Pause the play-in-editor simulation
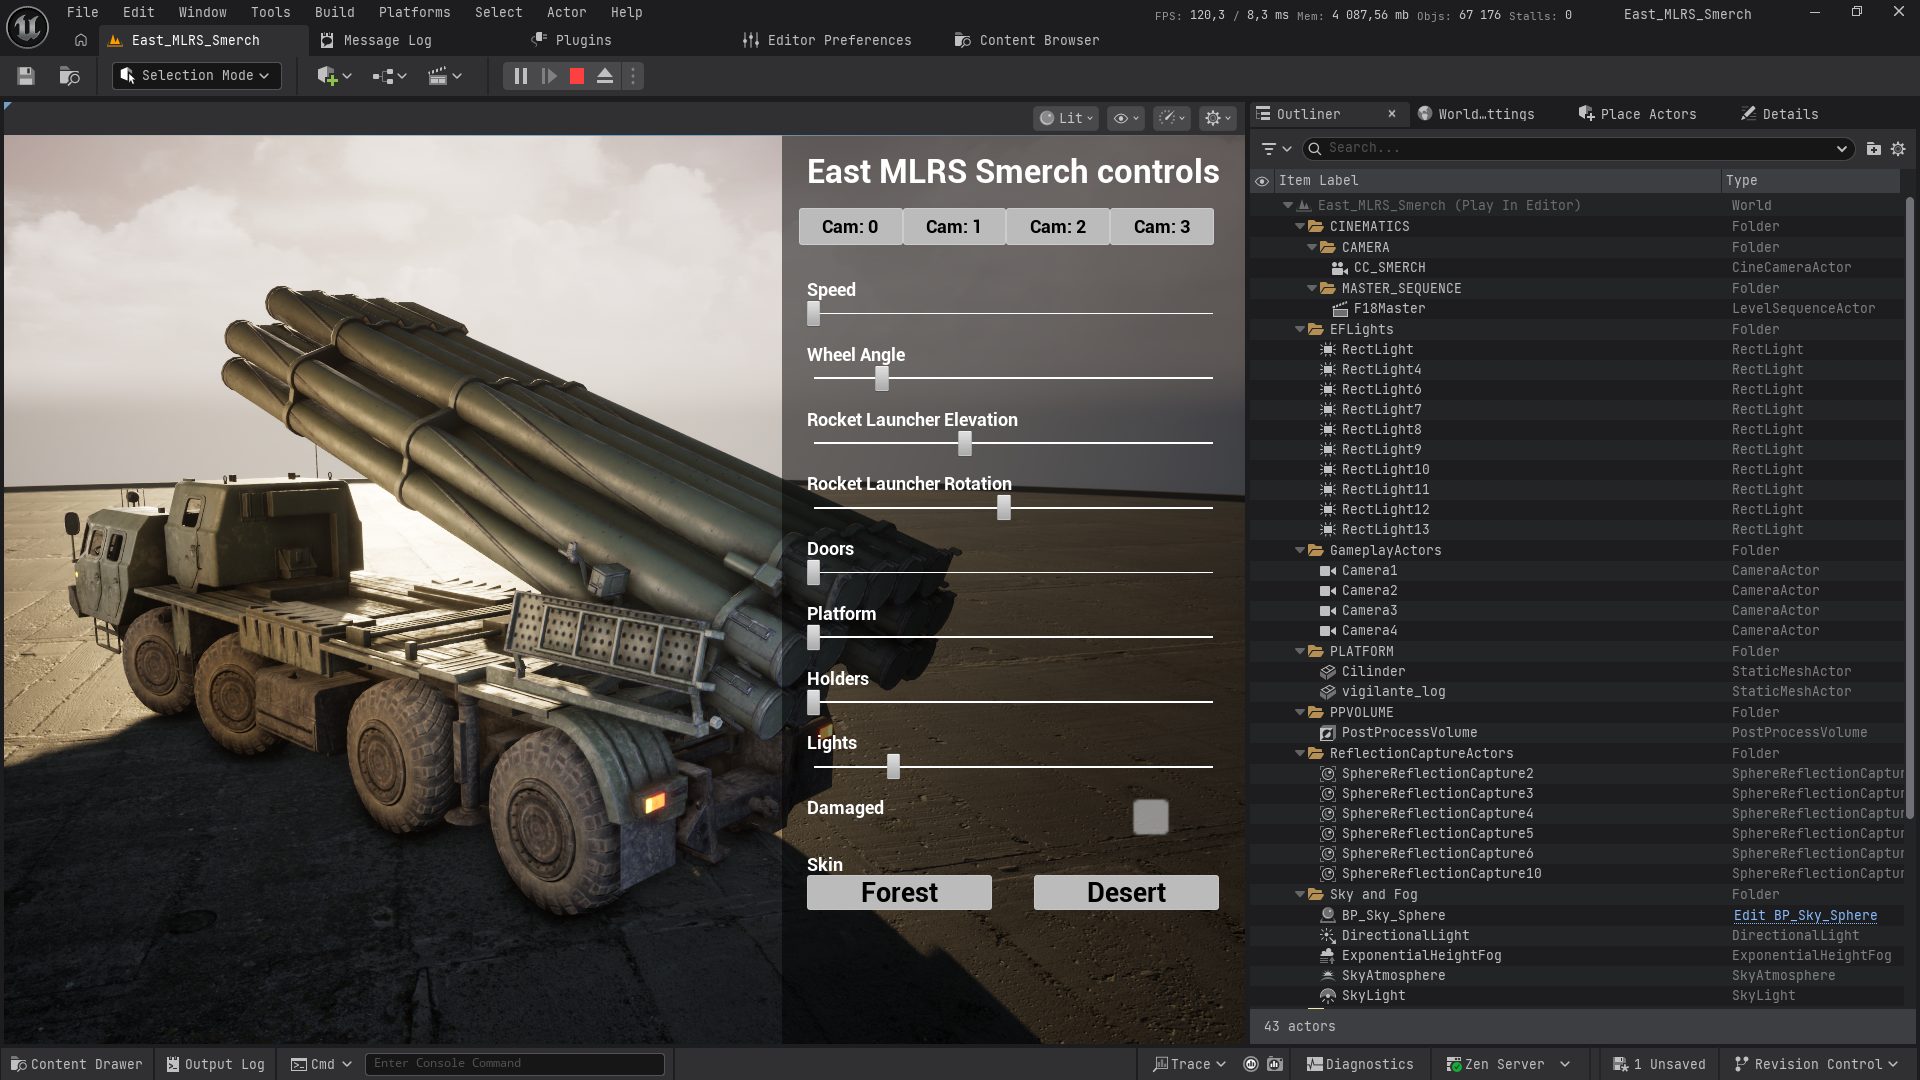This screenshot has height=1080, width=1920. (520, 76)
